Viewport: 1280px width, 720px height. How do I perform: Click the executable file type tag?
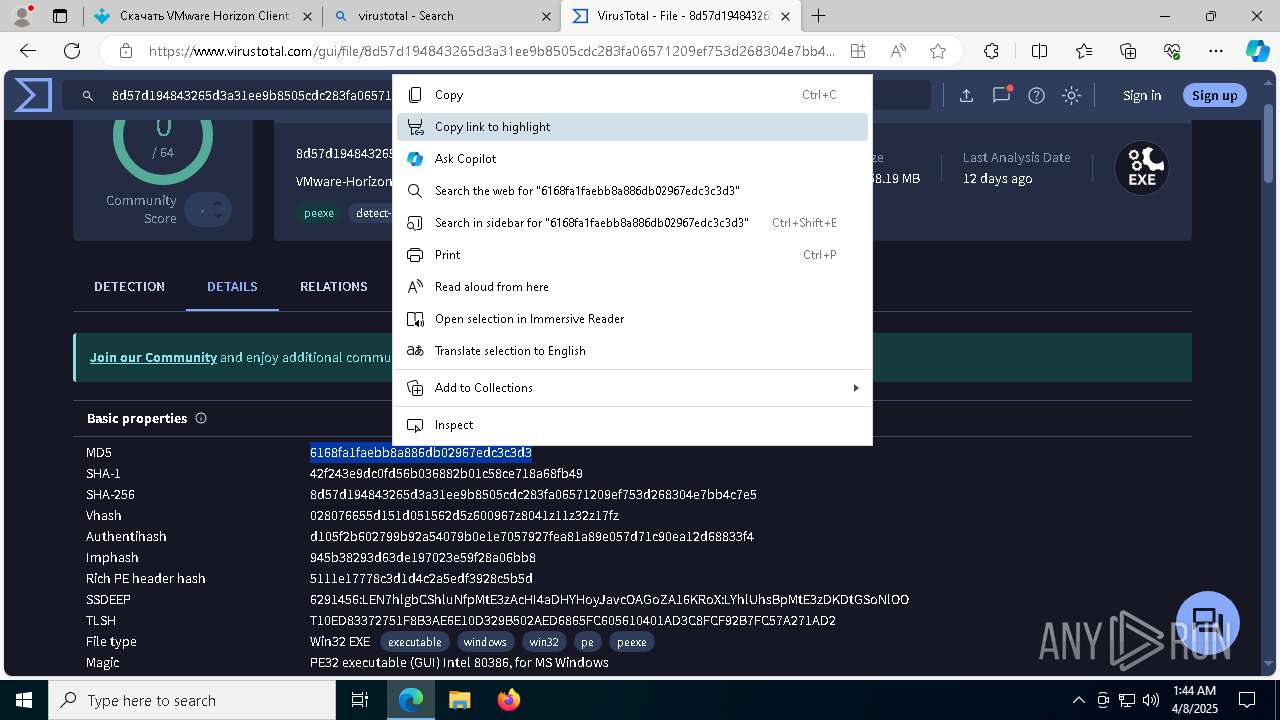tap(414, 642)
